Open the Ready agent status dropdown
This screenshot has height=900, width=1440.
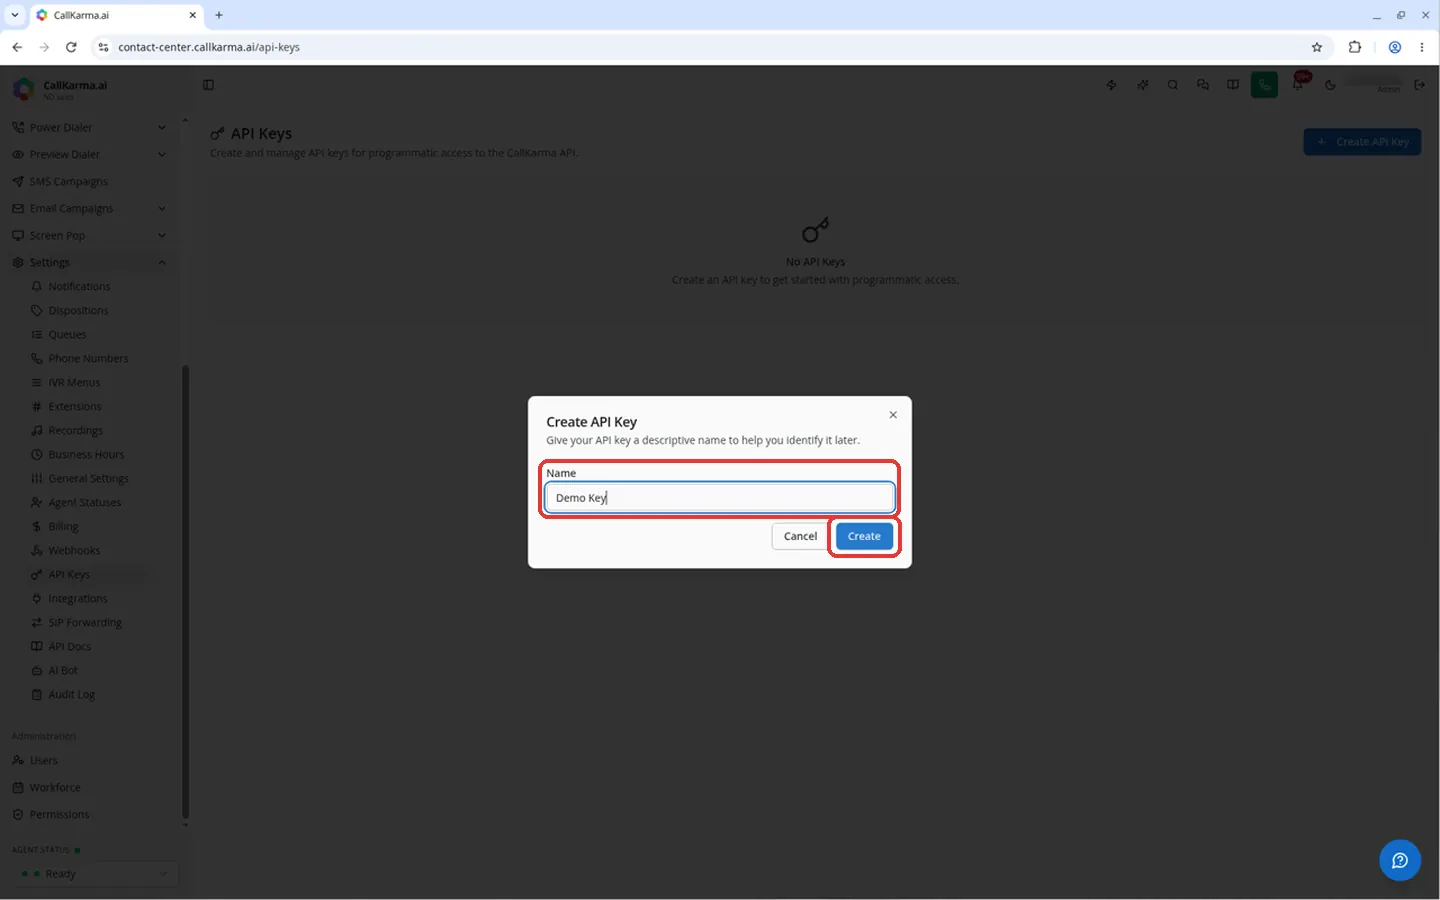(95, 874)
